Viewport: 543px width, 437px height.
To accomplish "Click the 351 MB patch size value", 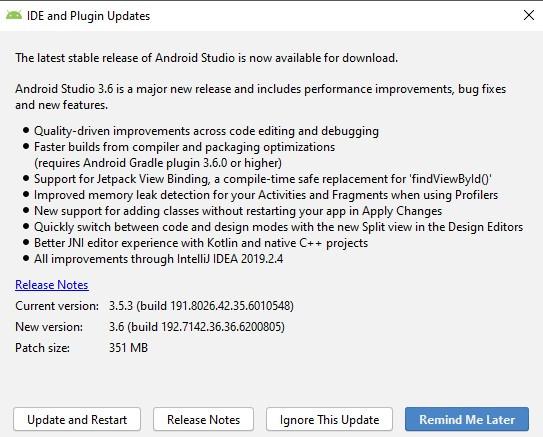I will pyautogui.click(x=128, y=348).
